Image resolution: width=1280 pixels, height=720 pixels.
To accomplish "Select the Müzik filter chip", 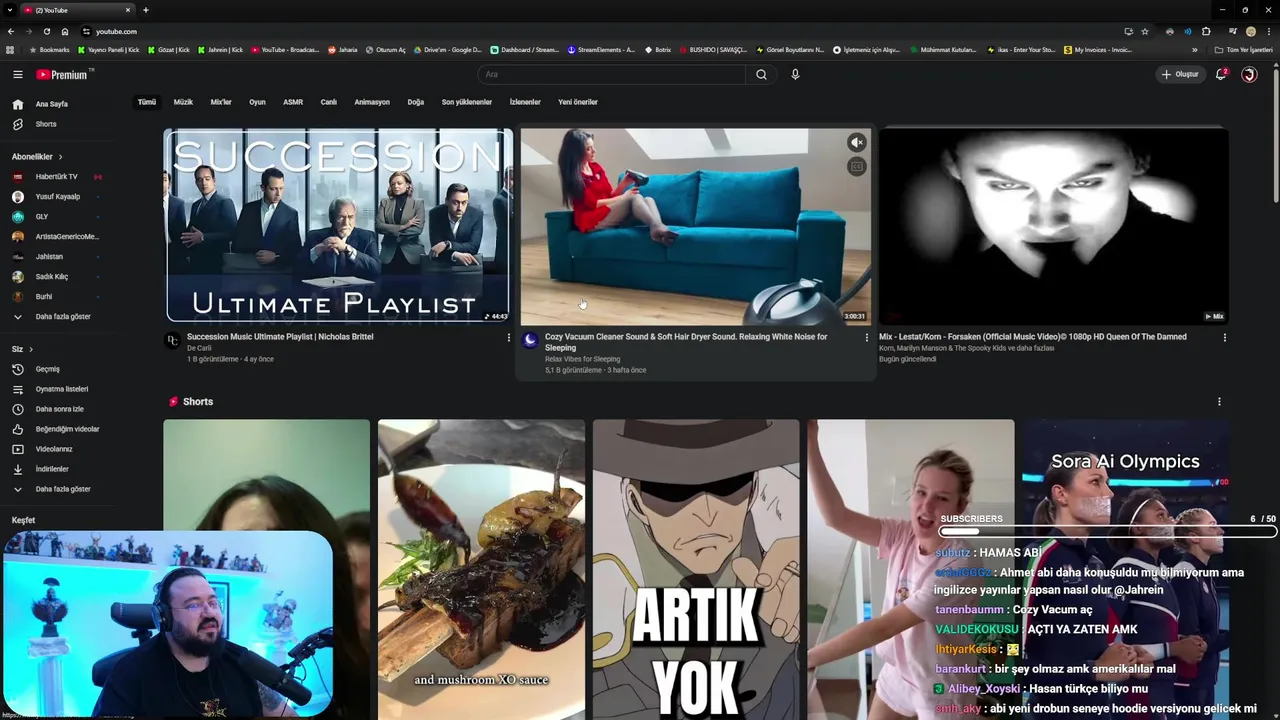I will [x=183, y=102].
